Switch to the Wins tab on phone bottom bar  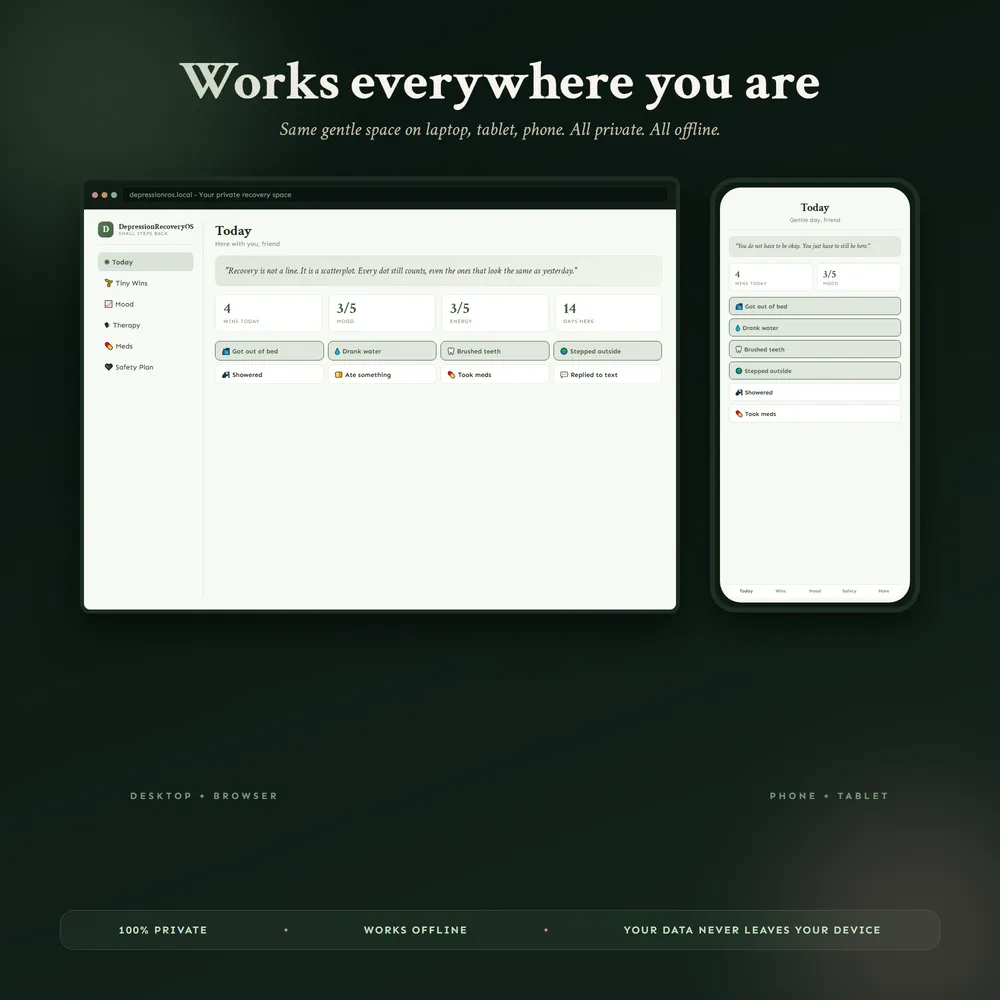point(781,591)
